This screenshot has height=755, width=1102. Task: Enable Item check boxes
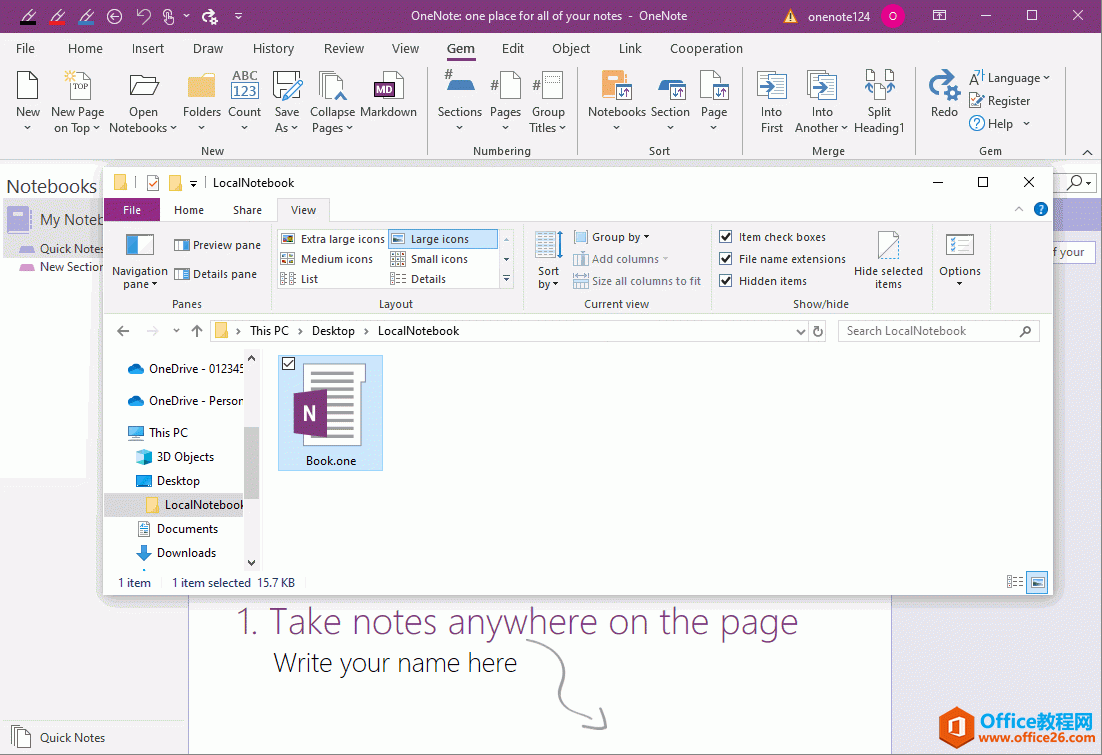click(x=725, y=236)
